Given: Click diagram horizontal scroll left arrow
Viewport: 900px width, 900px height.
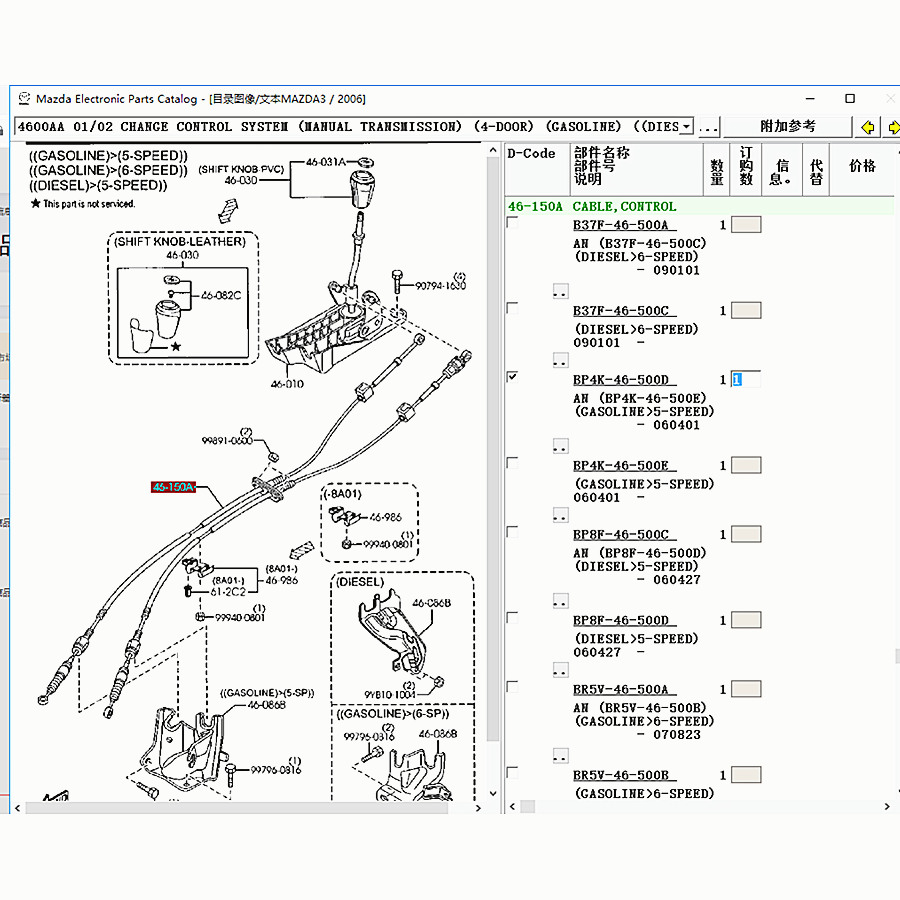Looking at the screenshot, I should [x=18, y=808].
